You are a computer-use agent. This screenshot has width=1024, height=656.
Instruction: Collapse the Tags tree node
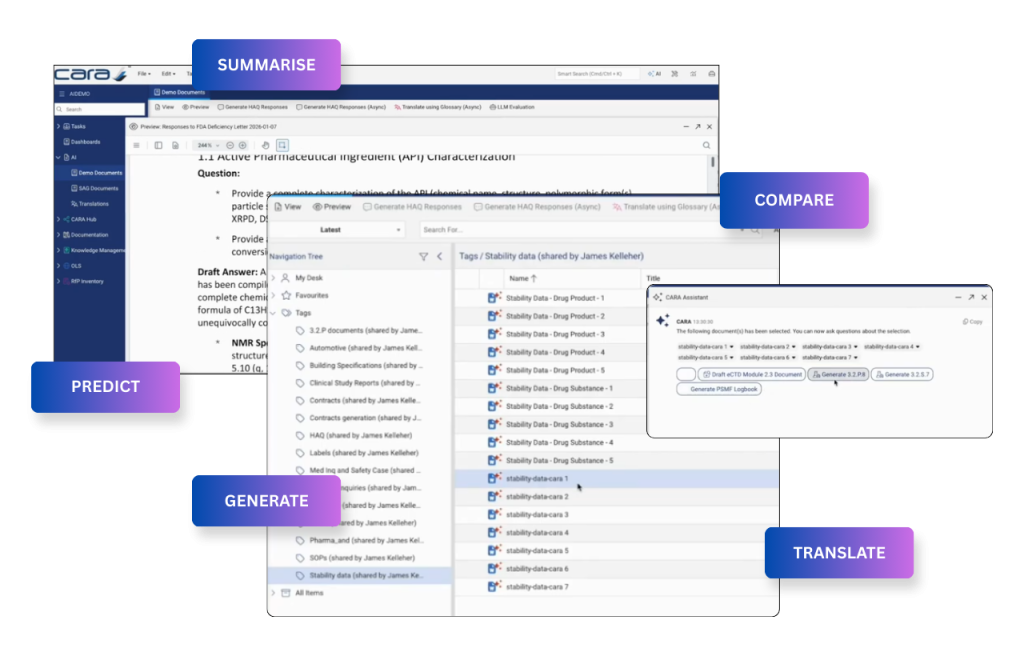(273, 313)
